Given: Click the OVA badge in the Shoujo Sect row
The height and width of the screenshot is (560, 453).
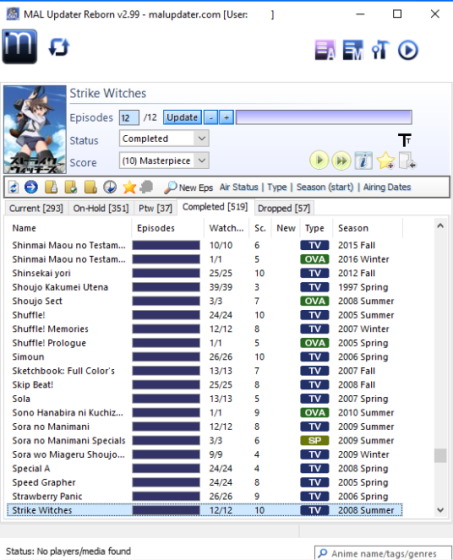Looking at the screenshot, I should tap(314, 301).
